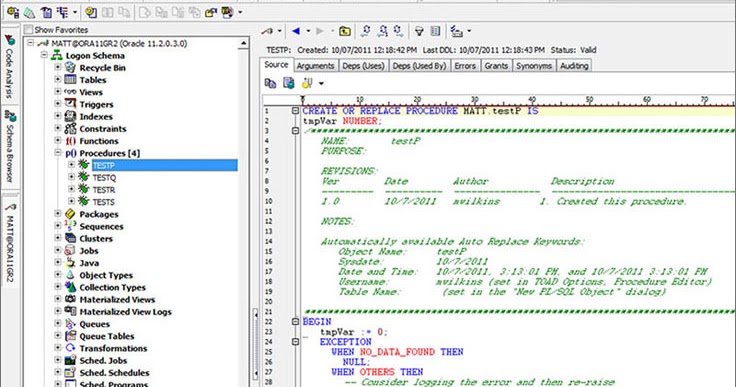
Task: Collapse the Logon Schema node
Action: (x=44, y=55)
